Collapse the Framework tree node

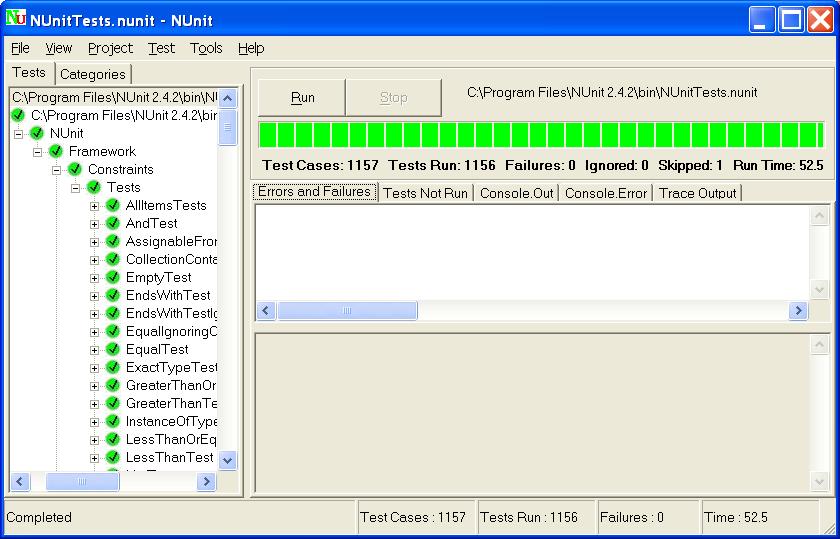tap(38, 152)
